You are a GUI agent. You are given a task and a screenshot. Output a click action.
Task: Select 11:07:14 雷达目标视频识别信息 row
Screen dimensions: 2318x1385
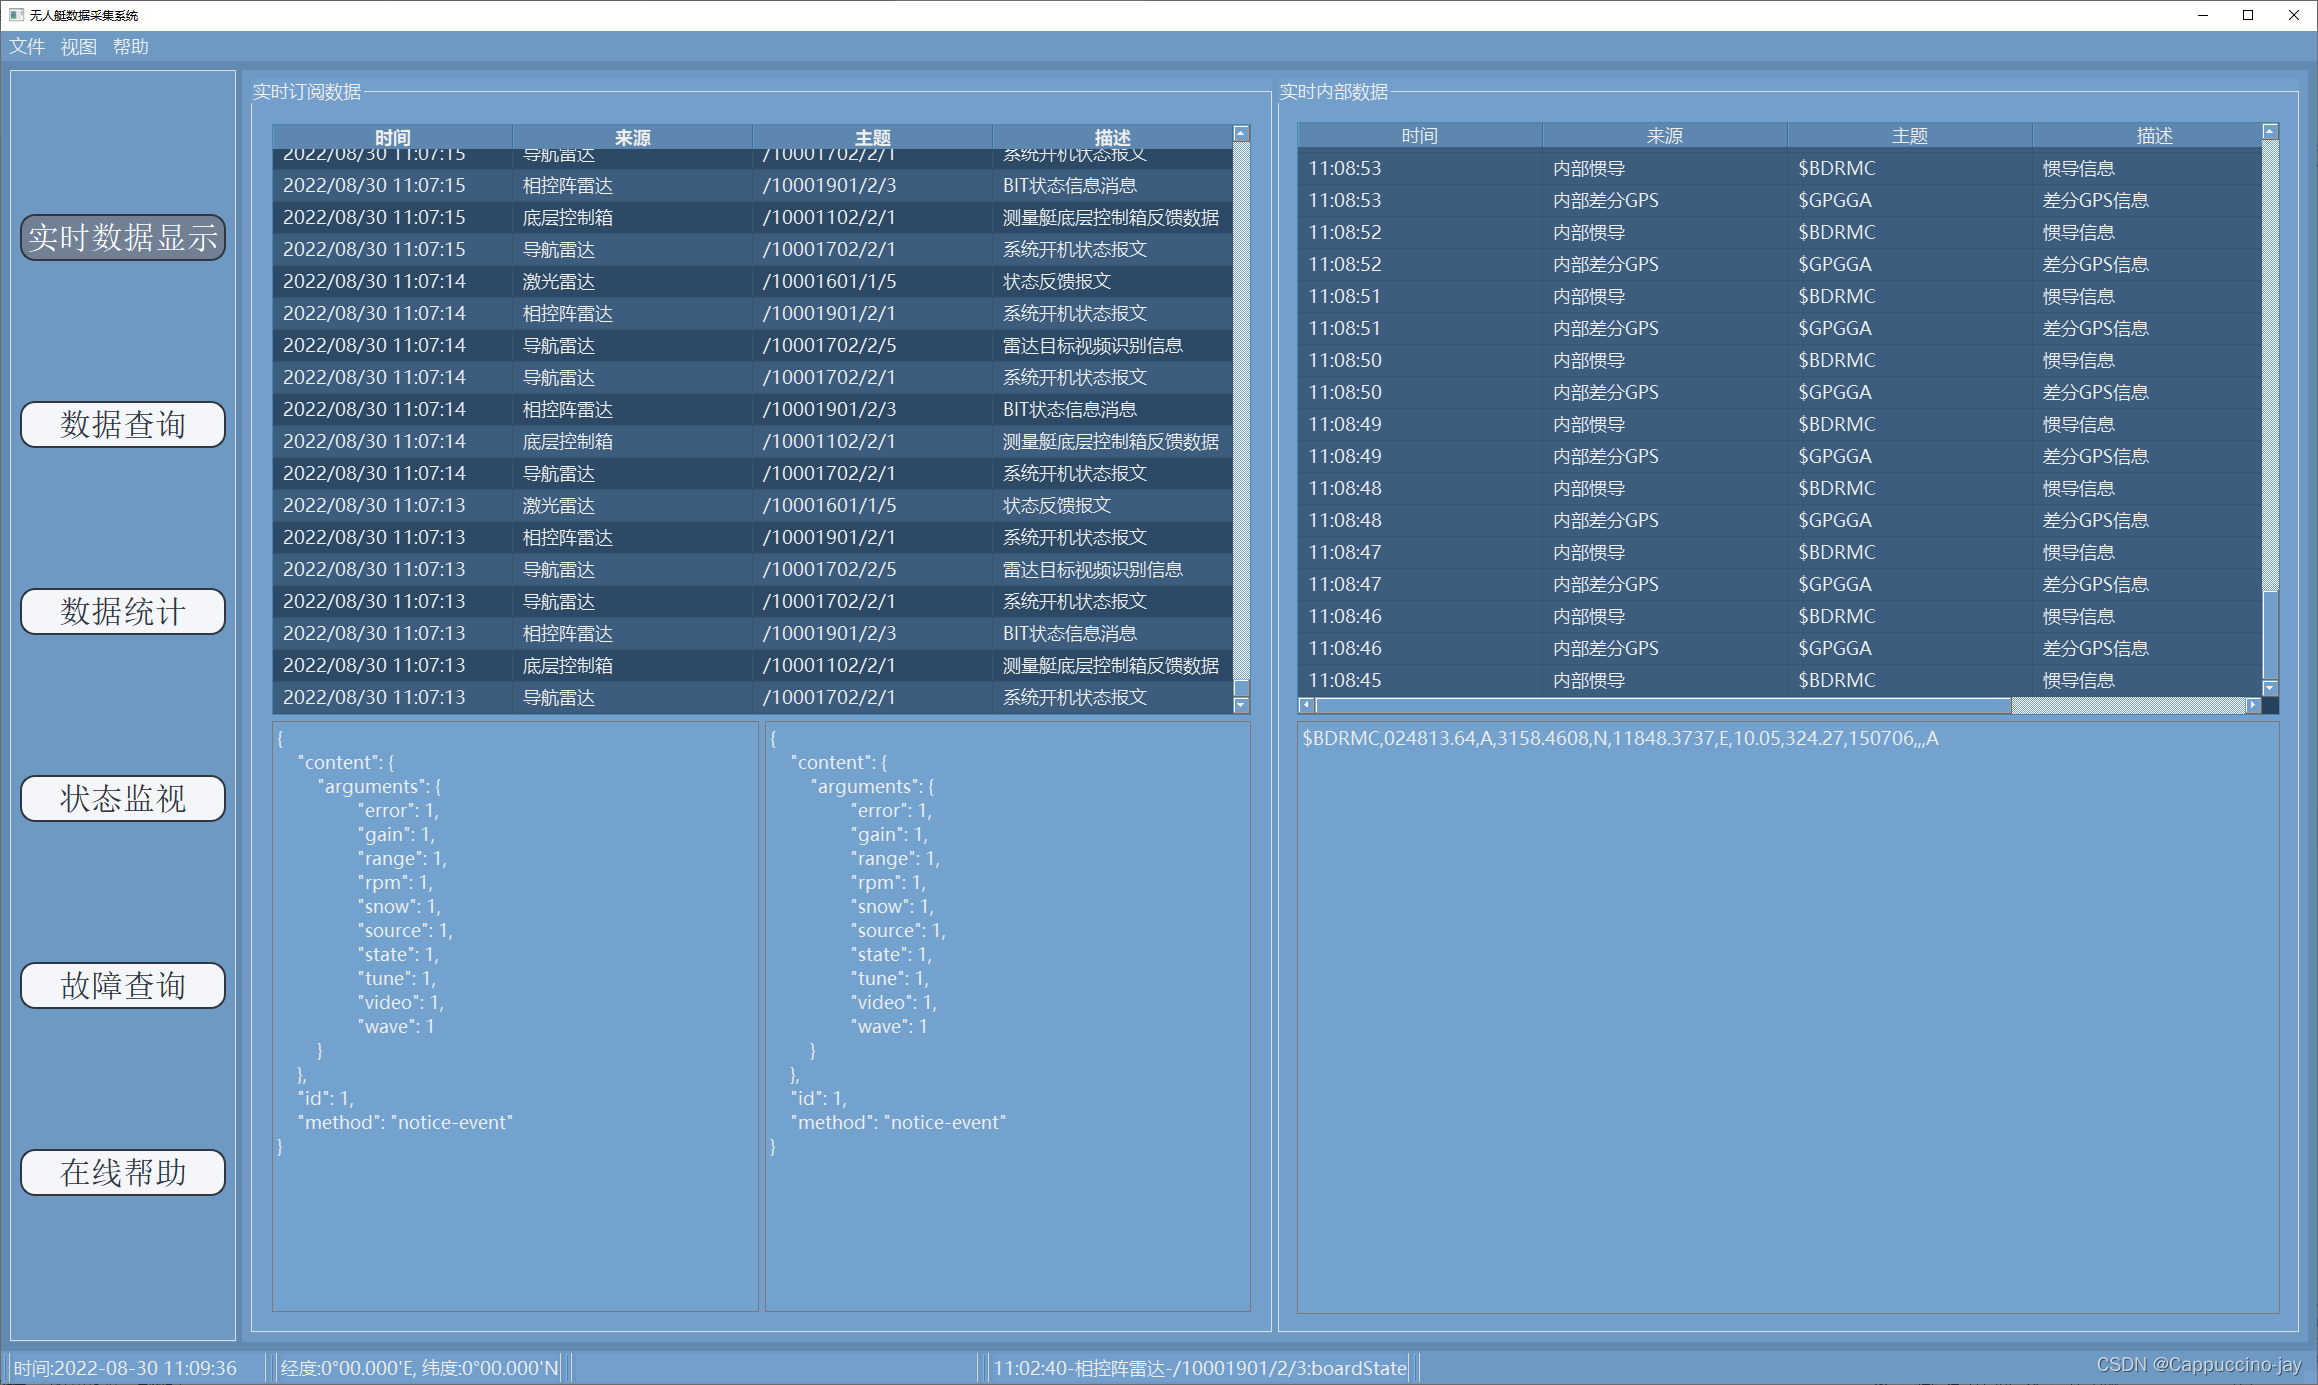752,346
